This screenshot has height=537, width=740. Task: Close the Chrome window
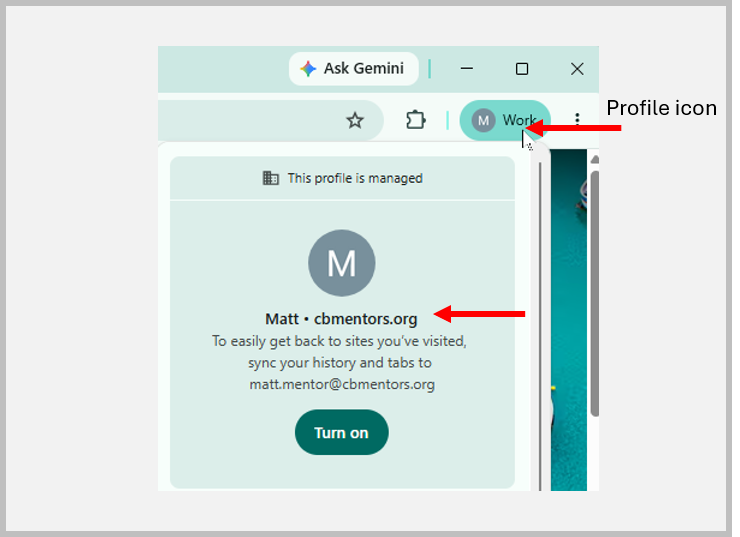pyautogui.click(x=577, y=69)
